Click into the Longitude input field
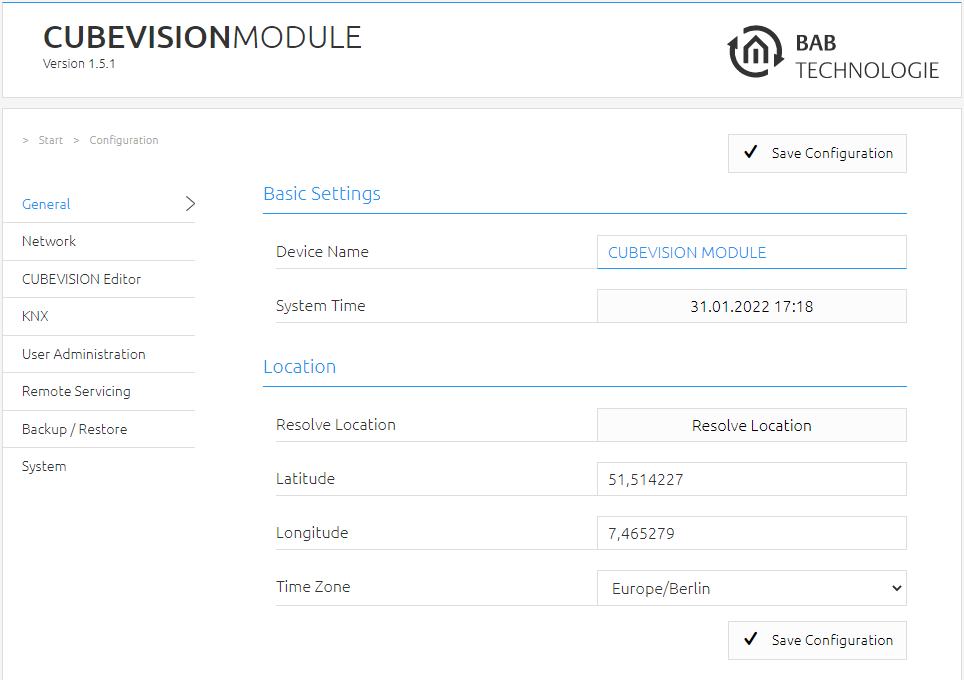 click(751, 533)
